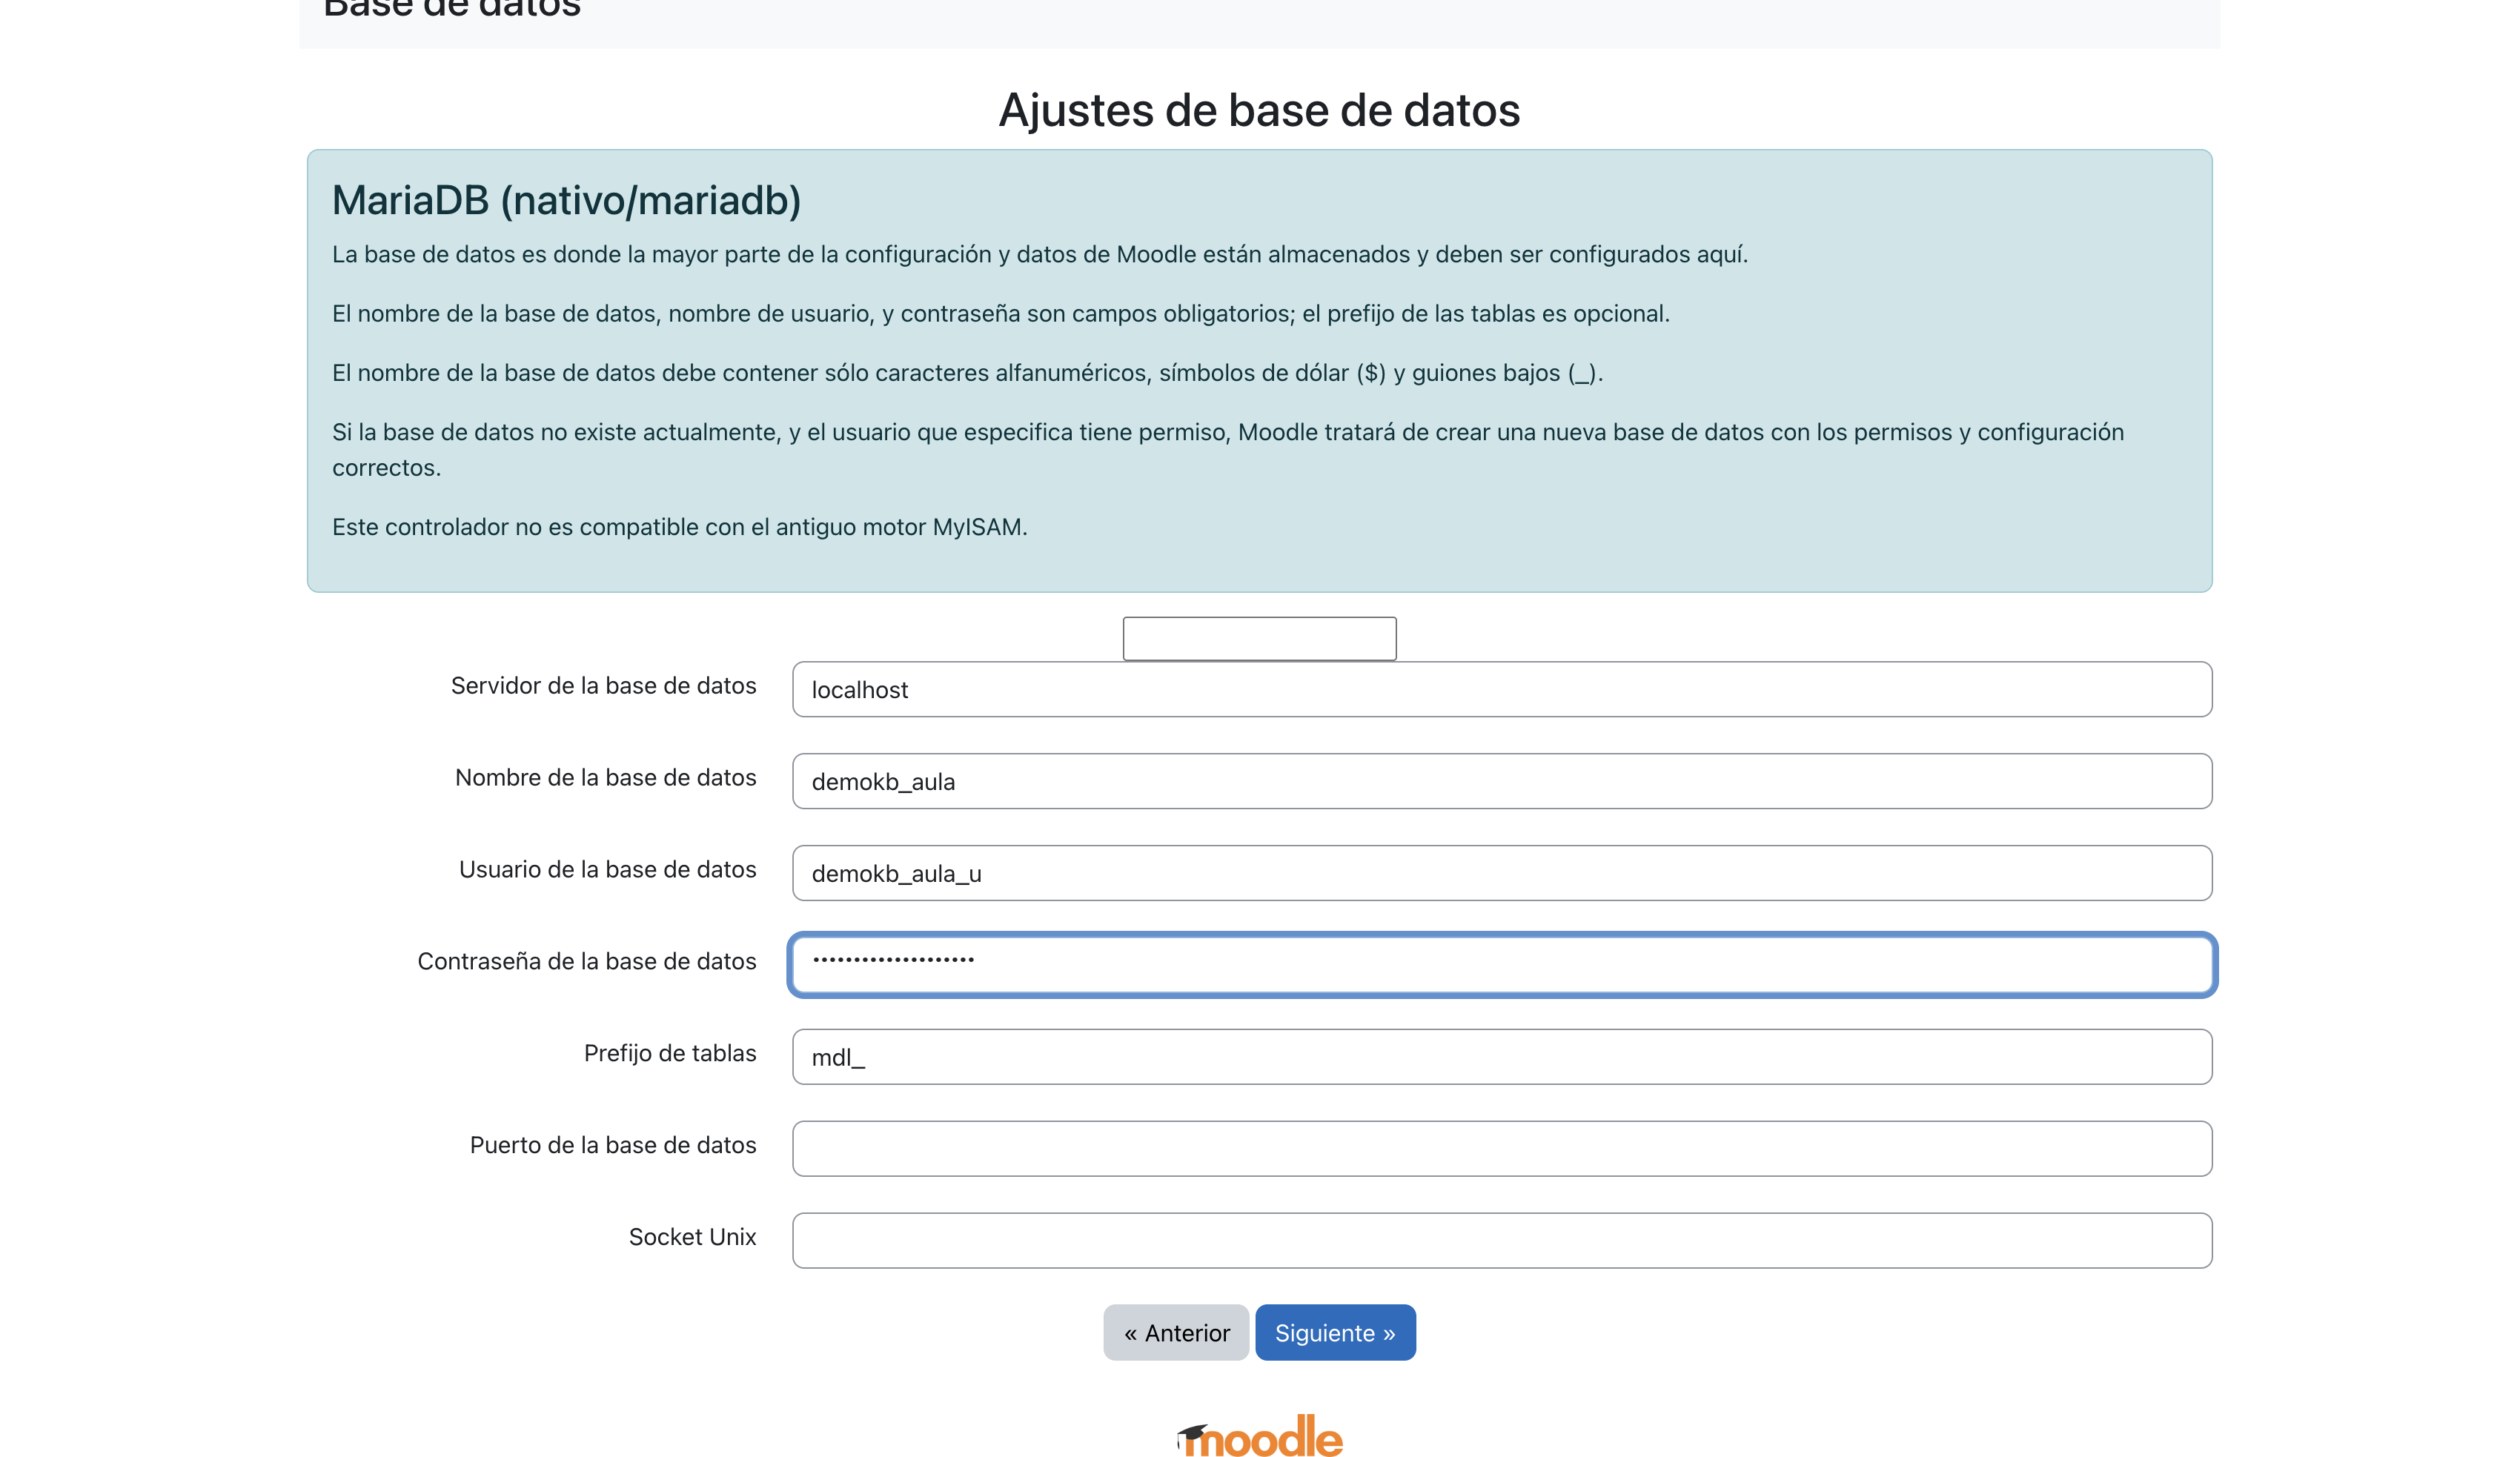Click the sentence starting 'Si la base de datos no existe'
This screenshot has height=1457, width=2520.
(x=1228, y=450)
